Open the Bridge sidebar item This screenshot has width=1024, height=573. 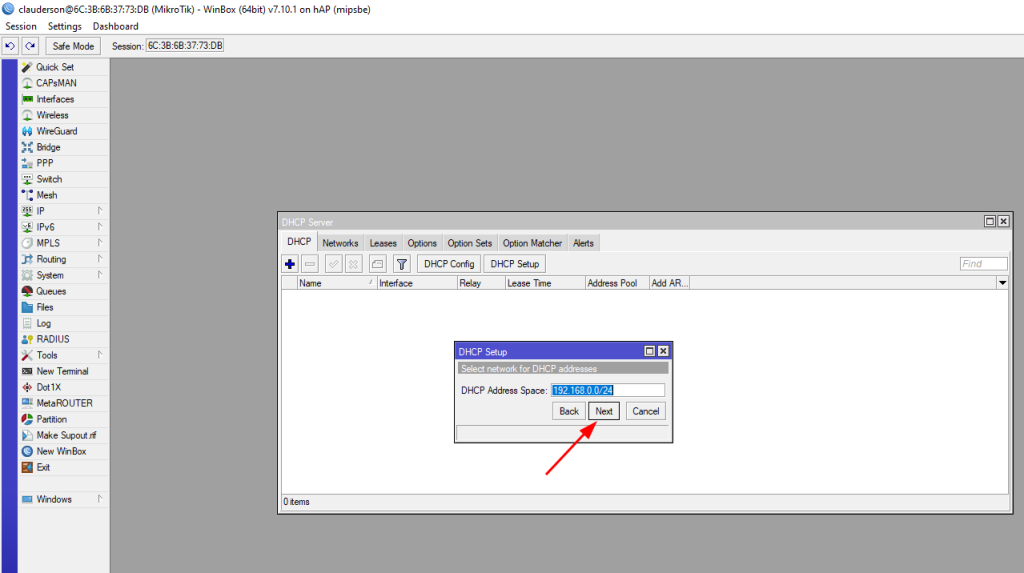pos(48,147)
